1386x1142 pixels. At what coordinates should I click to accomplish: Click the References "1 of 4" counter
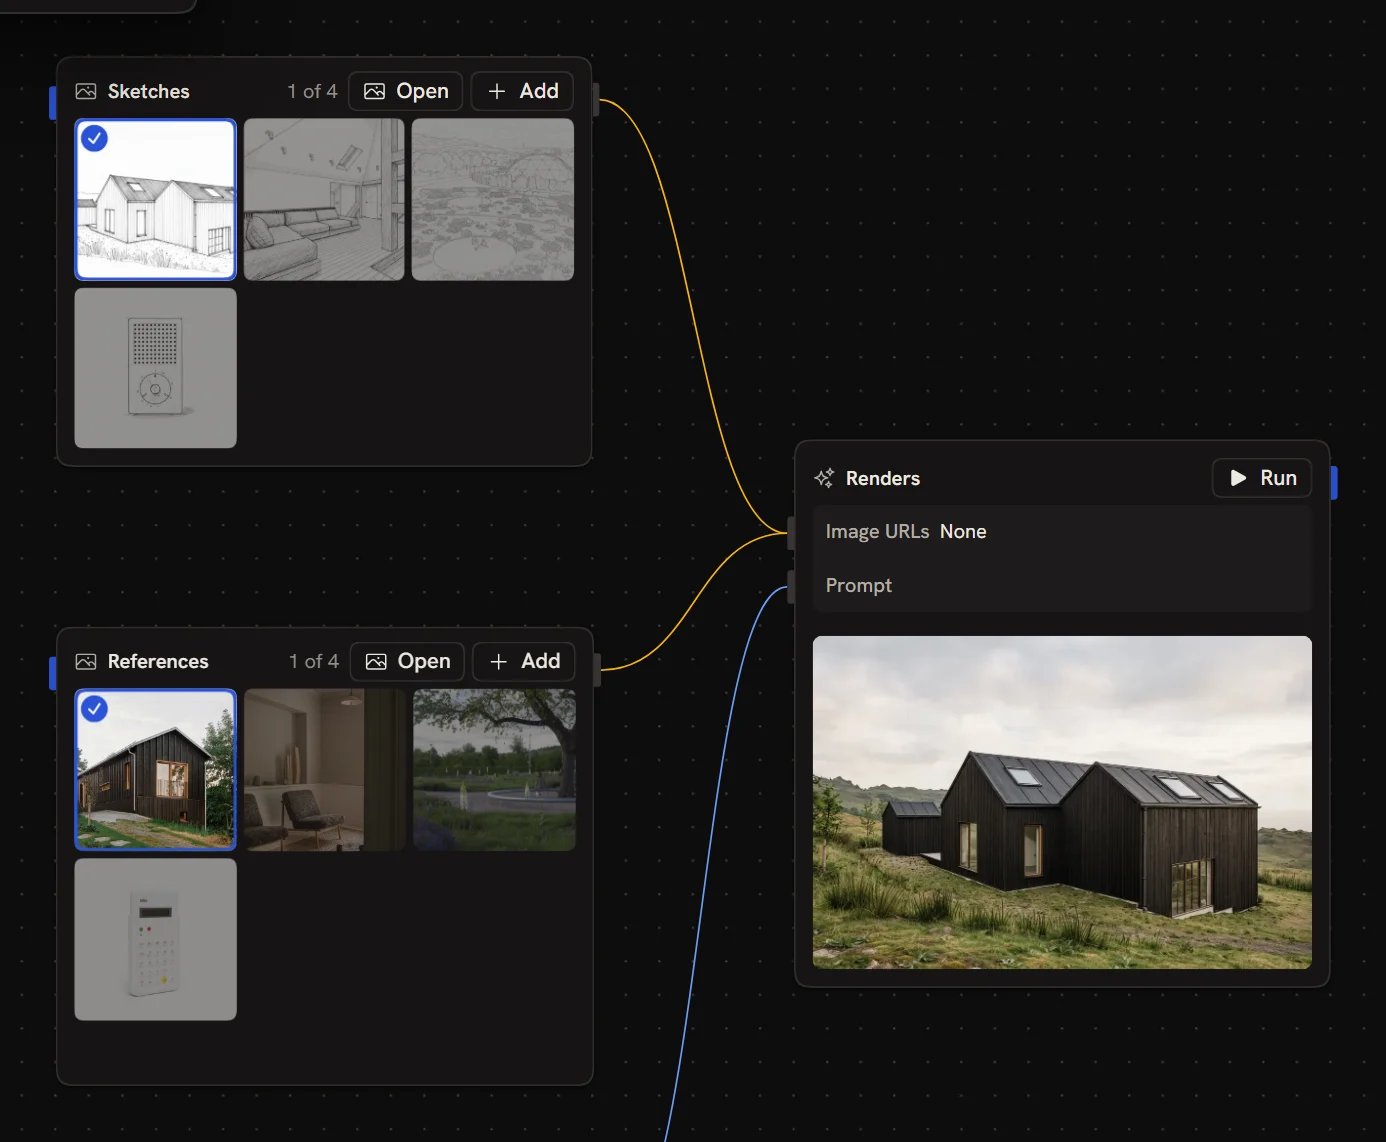pos(314,661)
